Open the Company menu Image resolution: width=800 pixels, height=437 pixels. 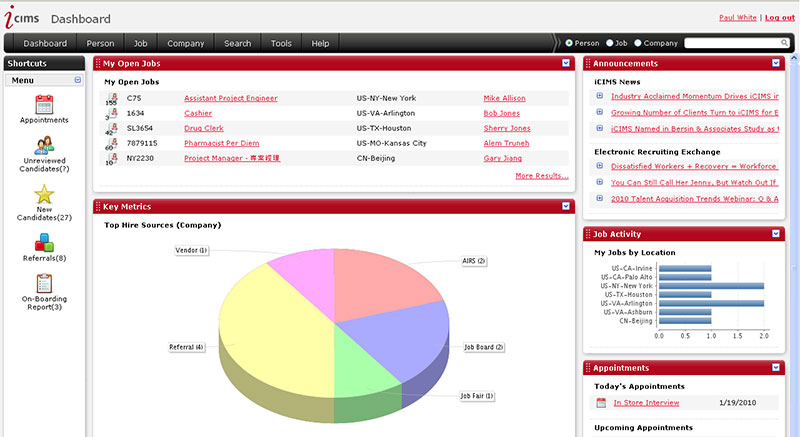pos(185,44)
